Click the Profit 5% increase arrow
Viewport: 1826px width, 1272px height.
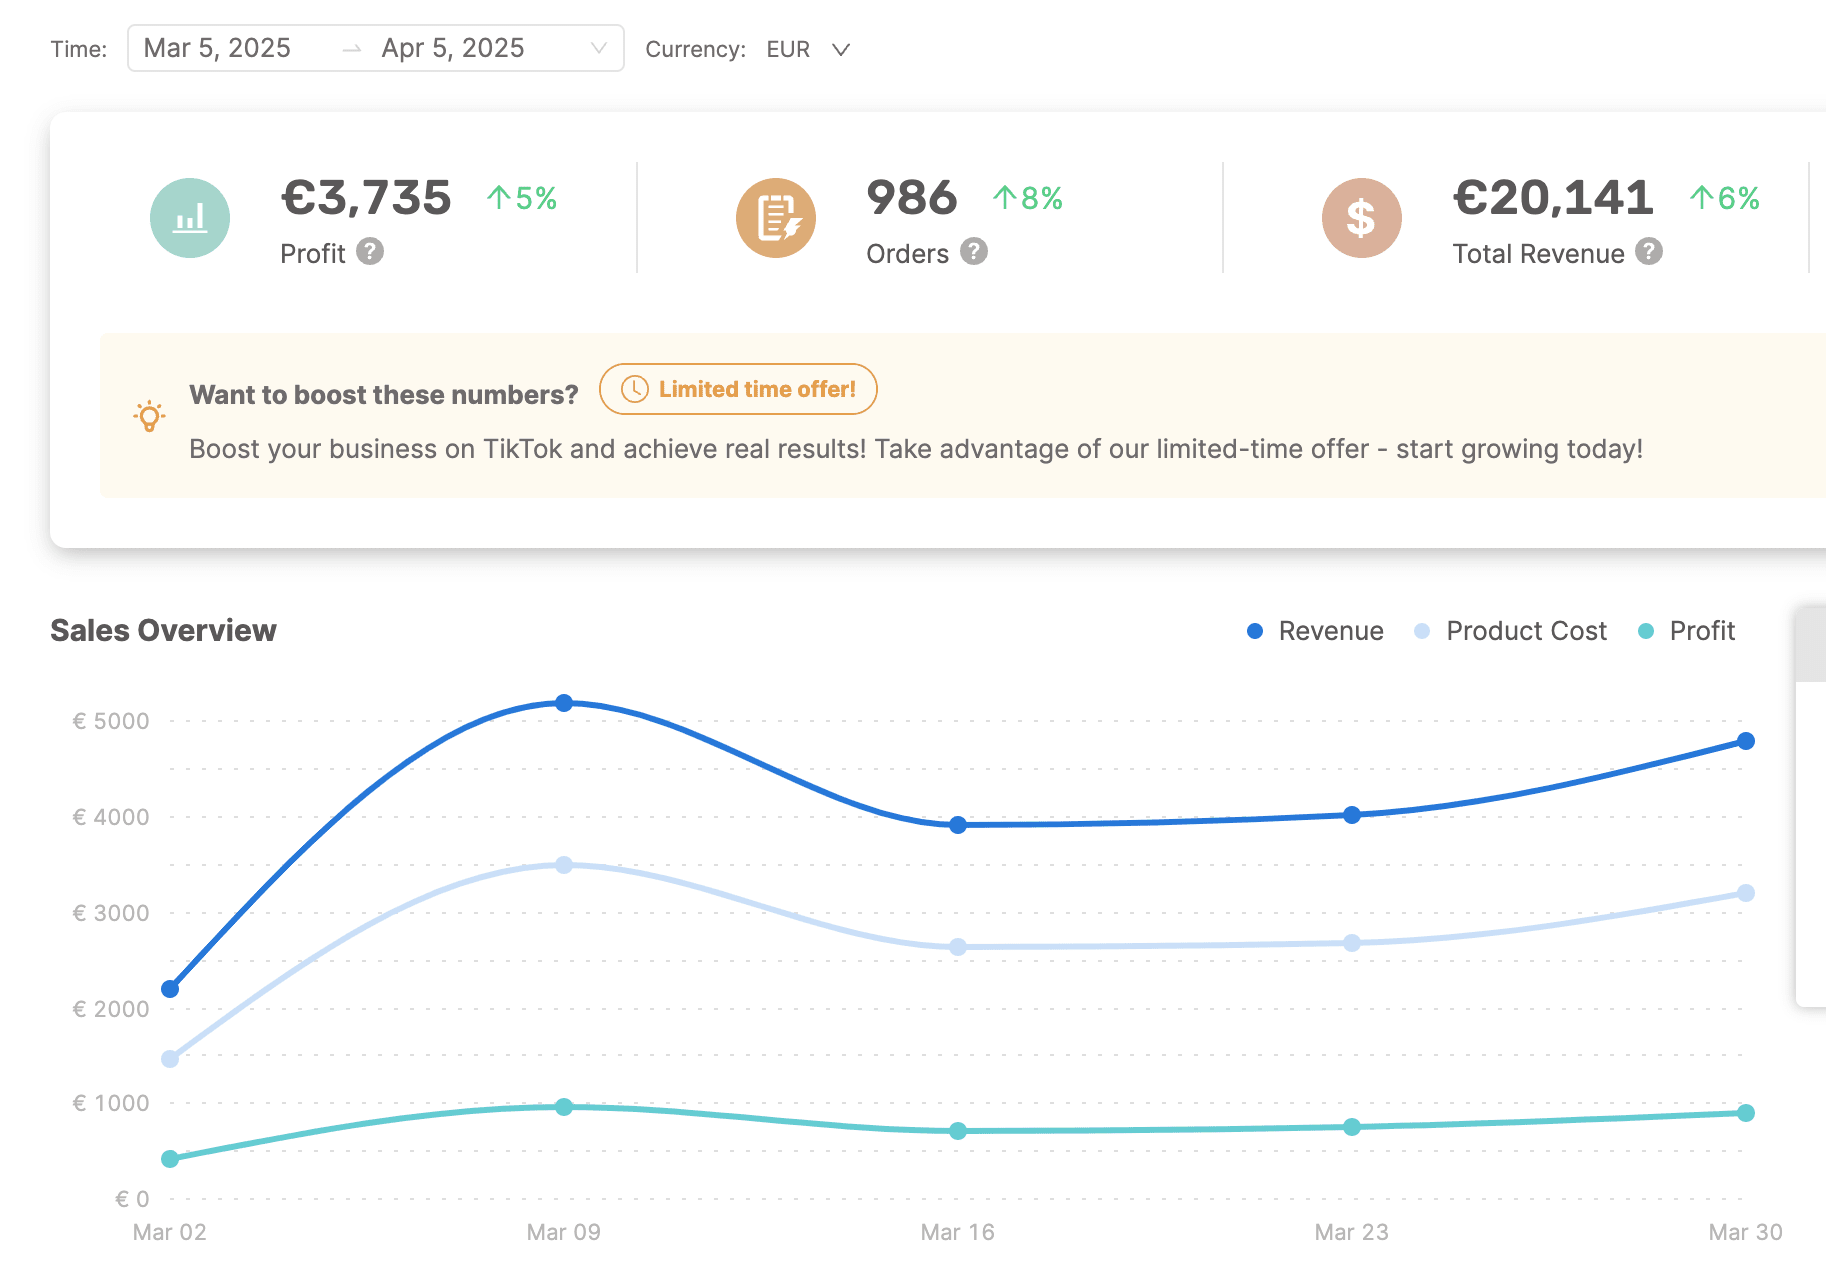click(498, 197)
